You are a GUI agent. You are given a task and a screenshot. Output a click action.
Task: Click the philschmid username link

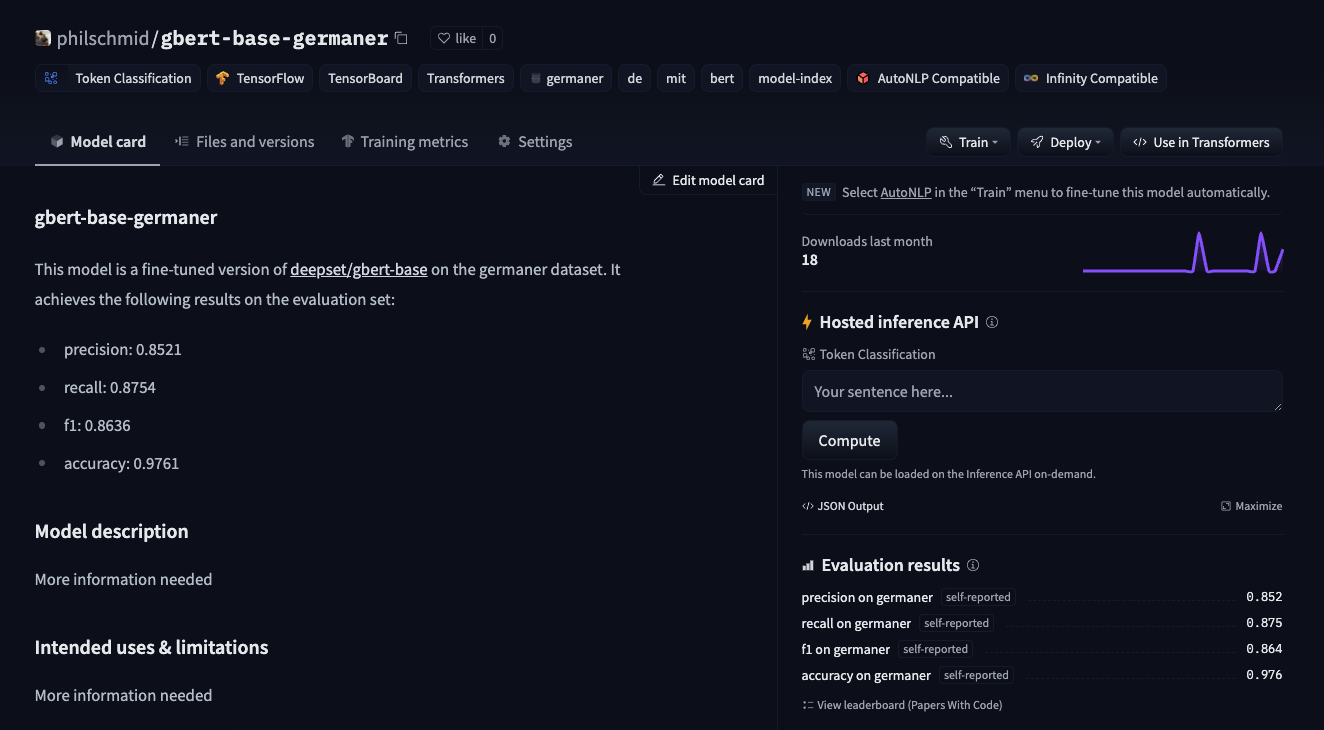tap(103, 38)
